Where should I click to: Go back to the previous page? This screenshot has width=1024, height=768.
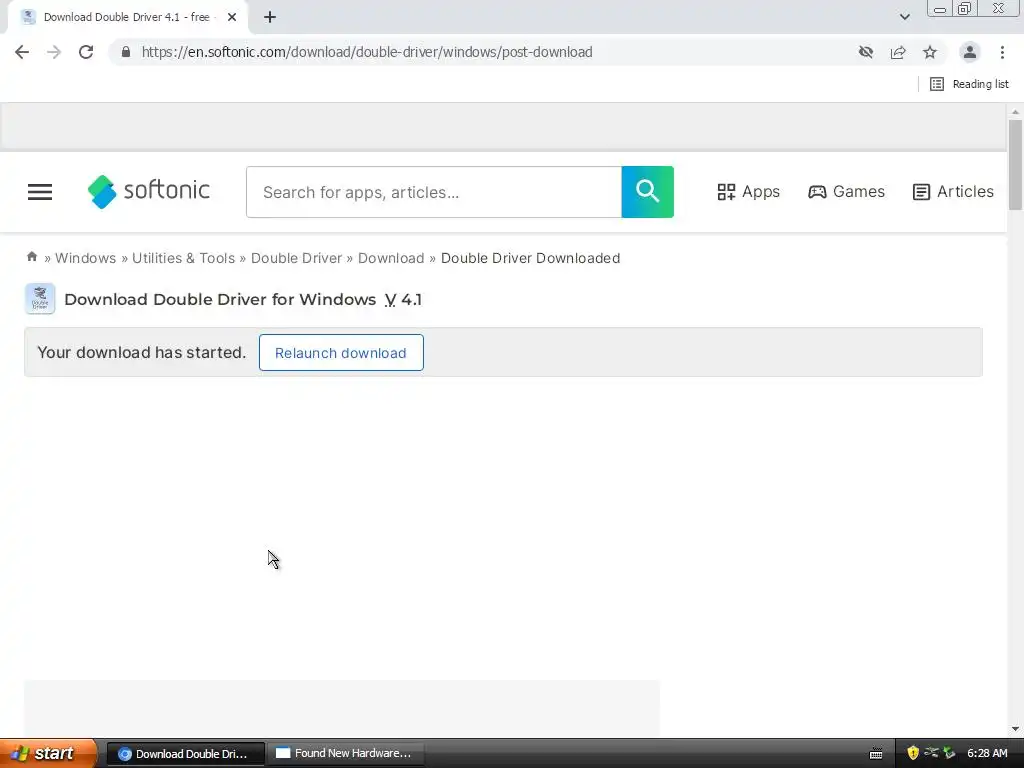pos(22,52)
